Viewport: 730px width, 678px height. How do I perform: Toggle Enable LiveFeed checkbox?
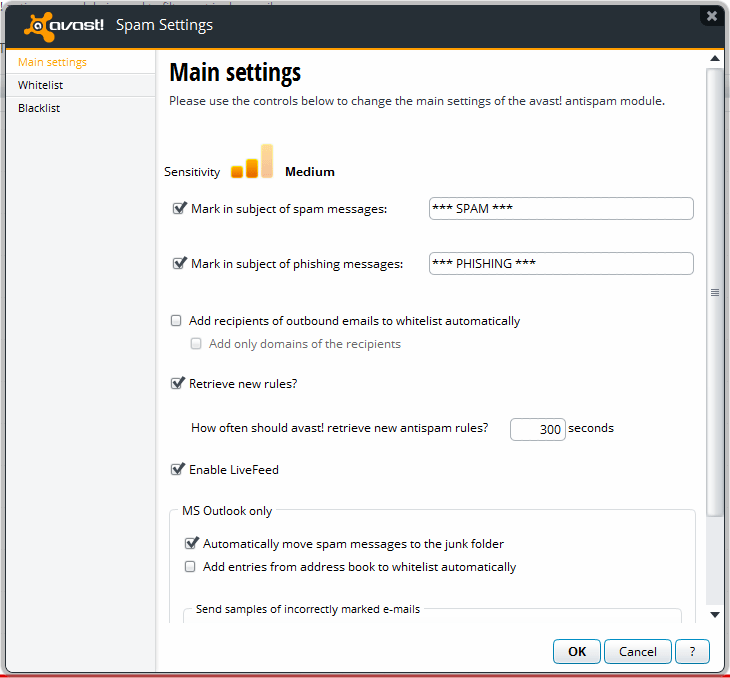tap(178, 469)
